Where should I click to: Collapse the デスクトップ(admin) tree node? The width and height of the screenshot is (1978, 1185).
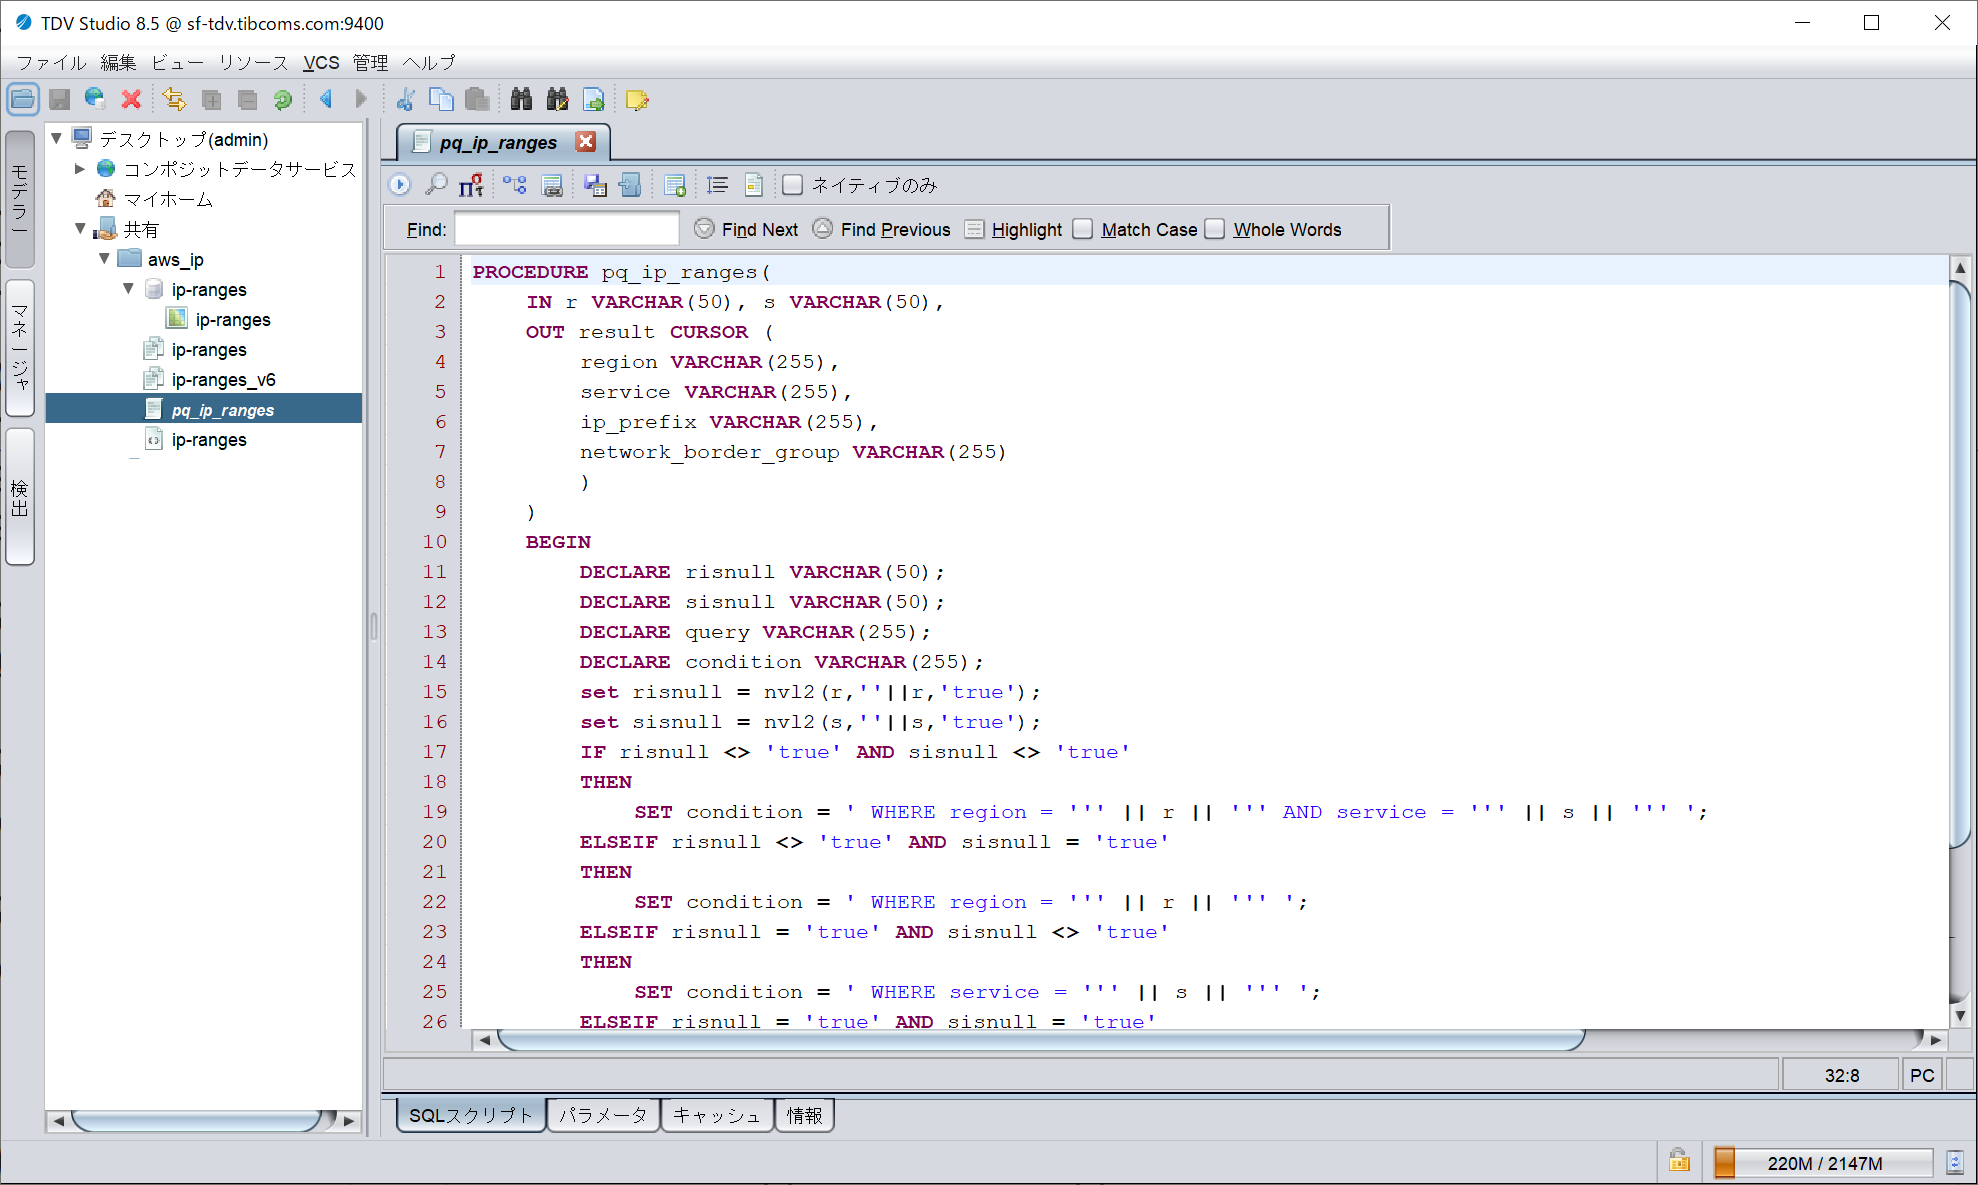click(57, 138)
